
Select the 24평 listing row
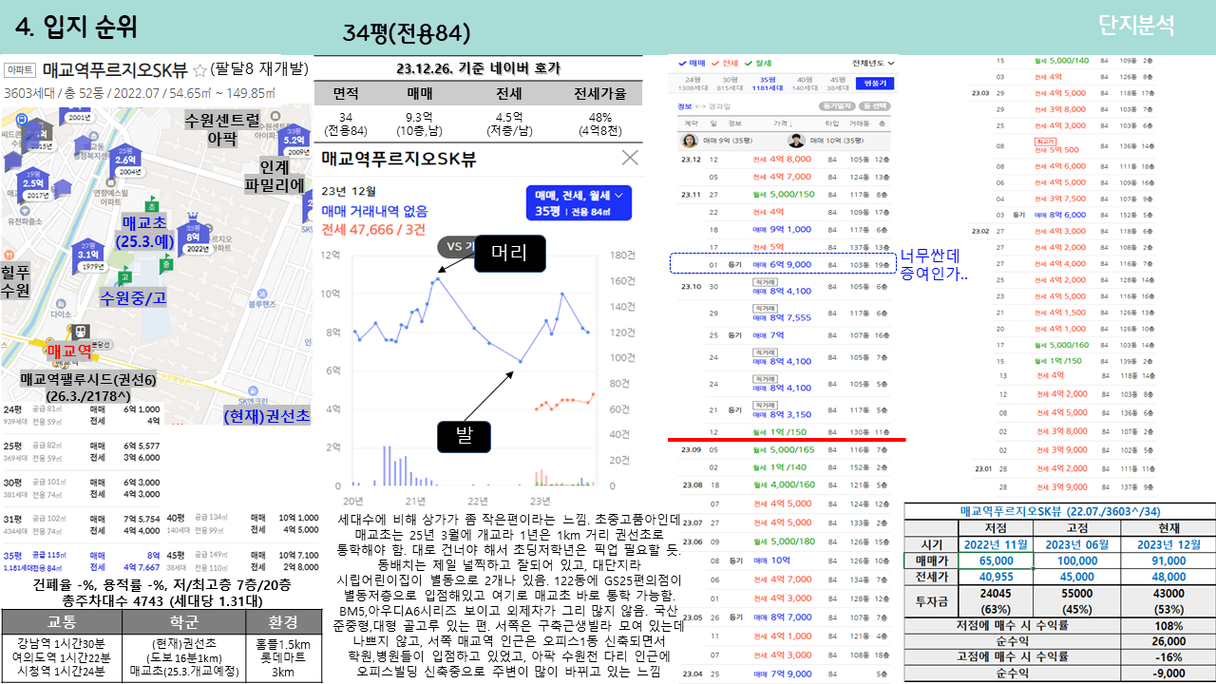click(81, 415)
